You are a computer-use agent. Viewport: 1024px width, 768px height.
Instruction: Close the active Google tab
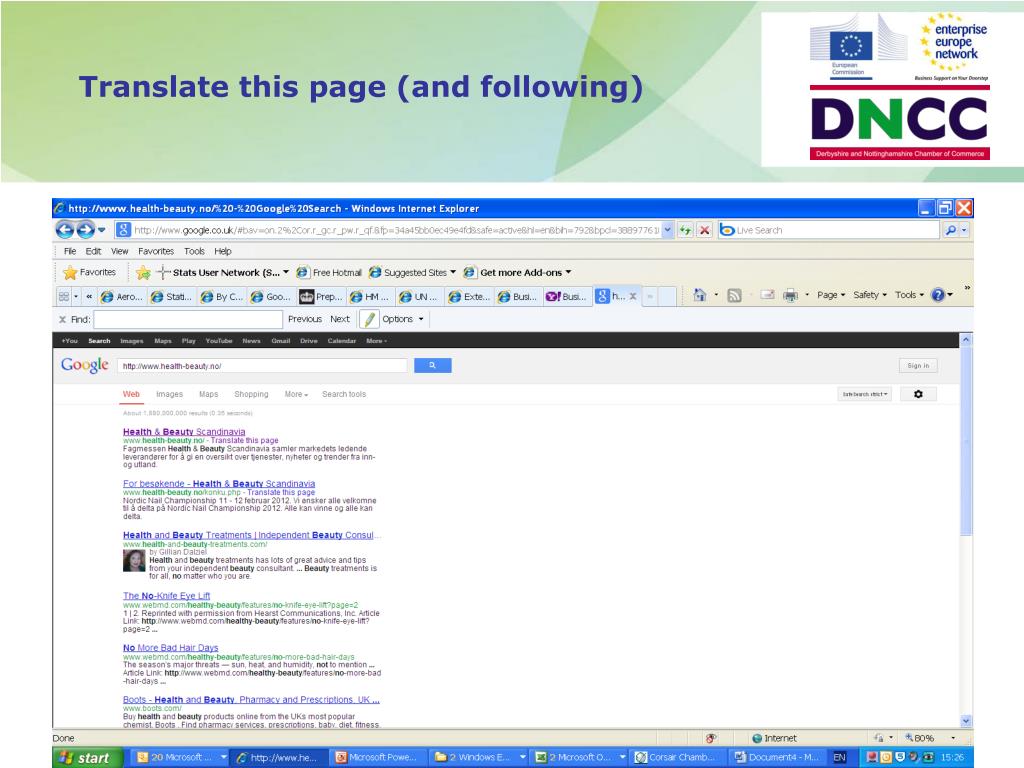[633, 296]
